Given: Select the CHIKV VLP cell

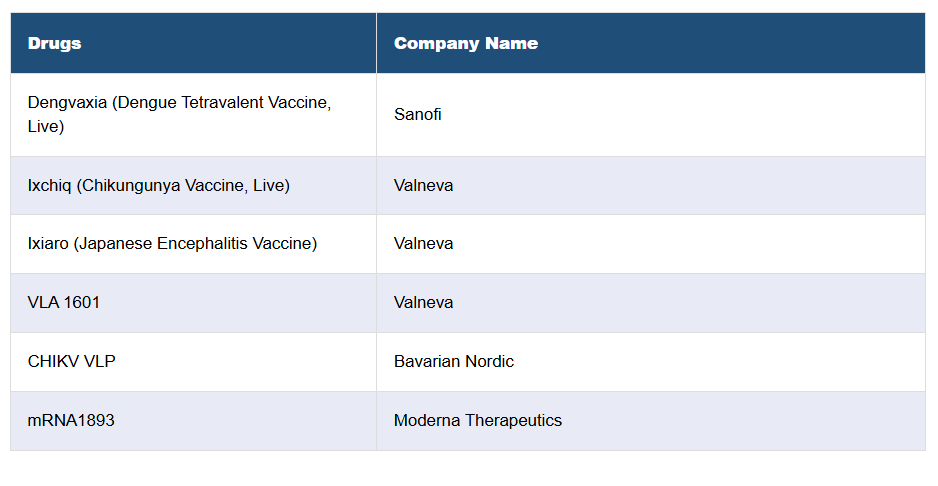Looking at the screenshot, I should [x=71, y=361].
